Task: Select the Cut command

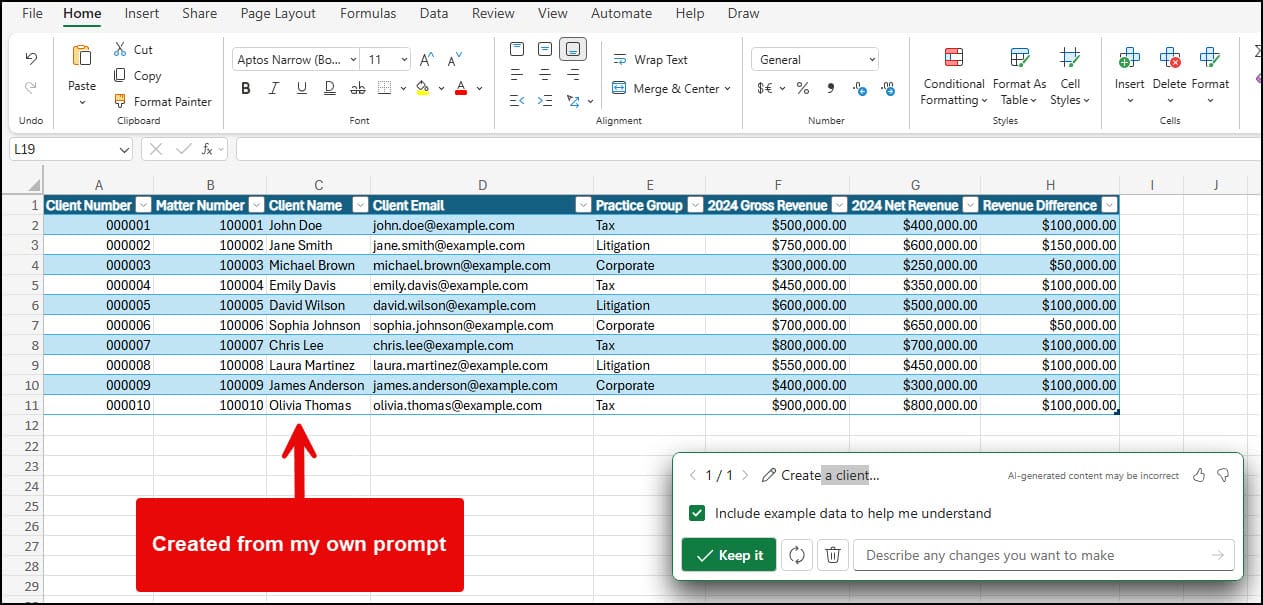Action: coord(134,48)
